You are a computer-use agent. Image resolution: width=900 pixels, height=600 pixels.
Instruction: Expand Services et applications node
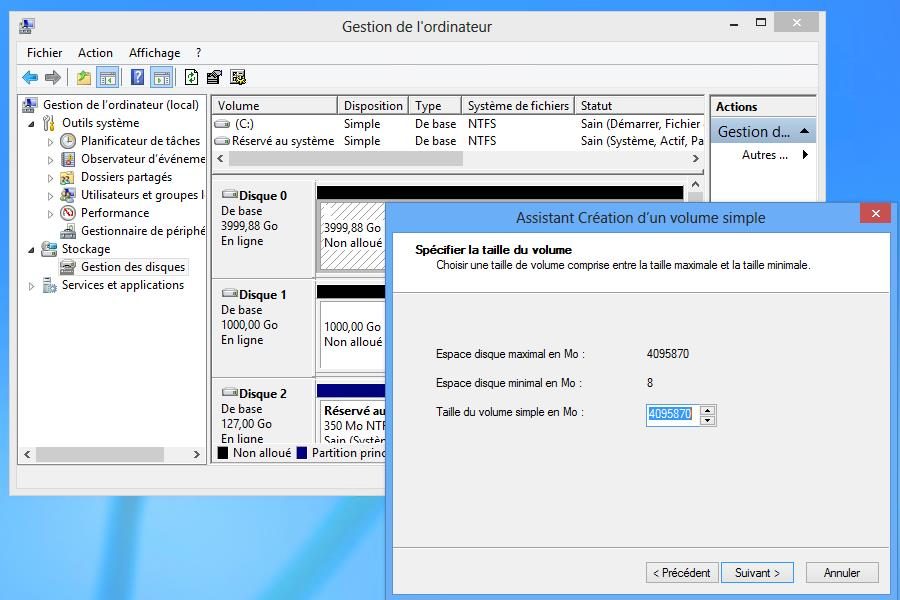31,286
